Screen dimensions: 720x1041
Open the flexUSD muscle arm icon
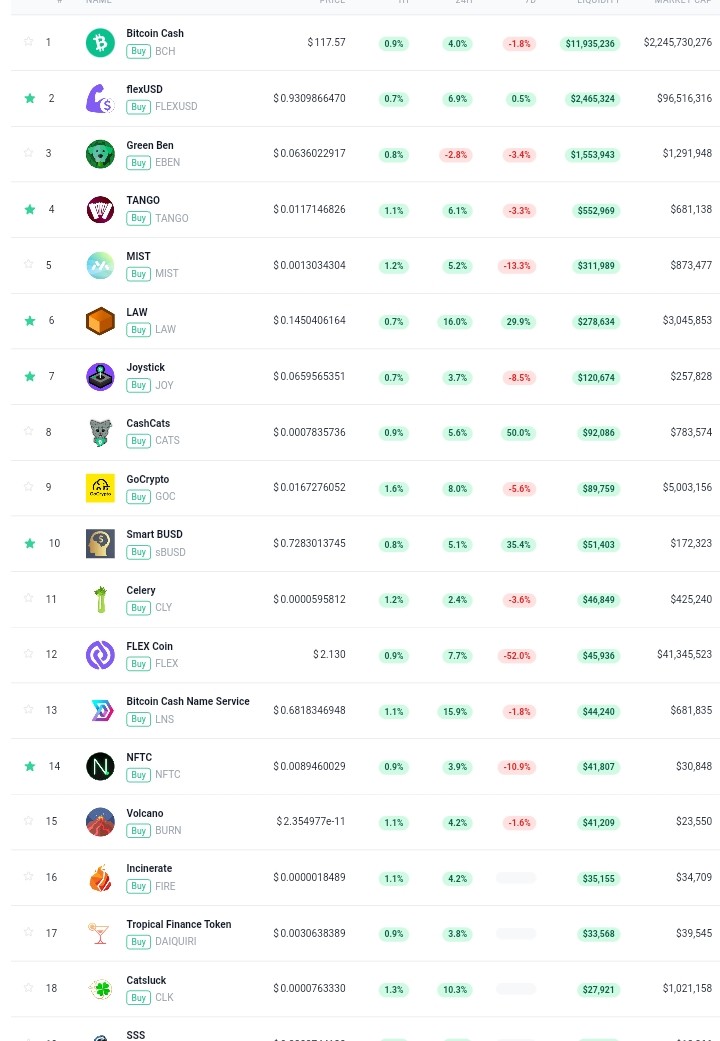click(100, 98)
